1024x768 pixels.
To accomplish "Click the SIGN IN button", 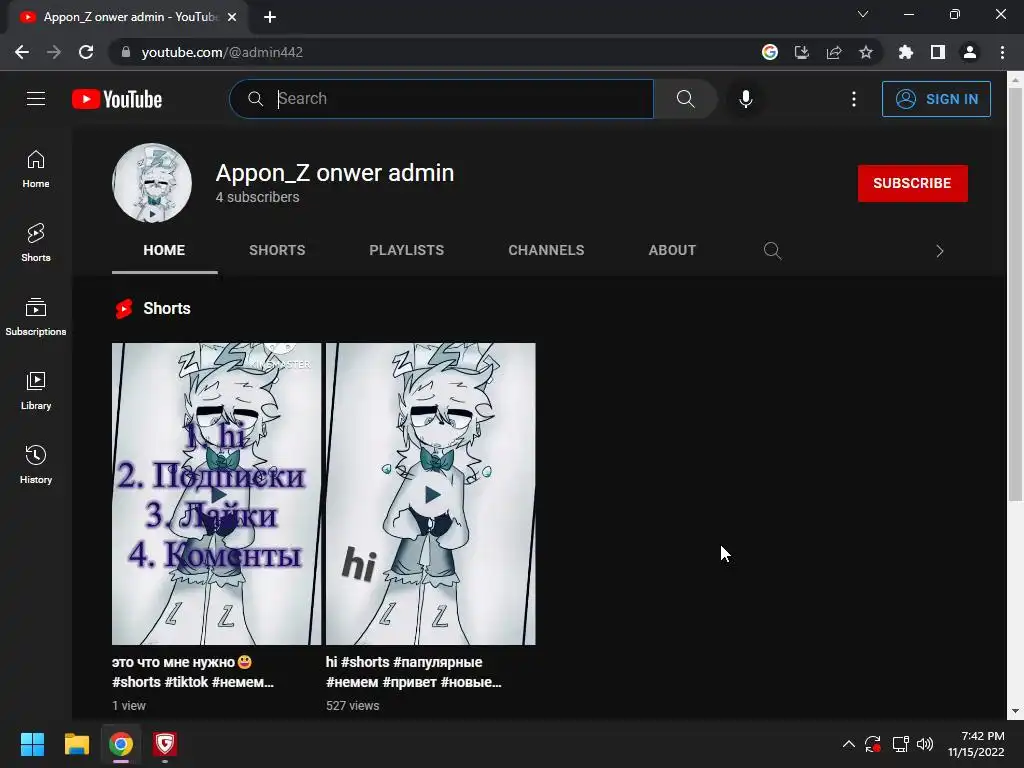I will pos(936,99).
